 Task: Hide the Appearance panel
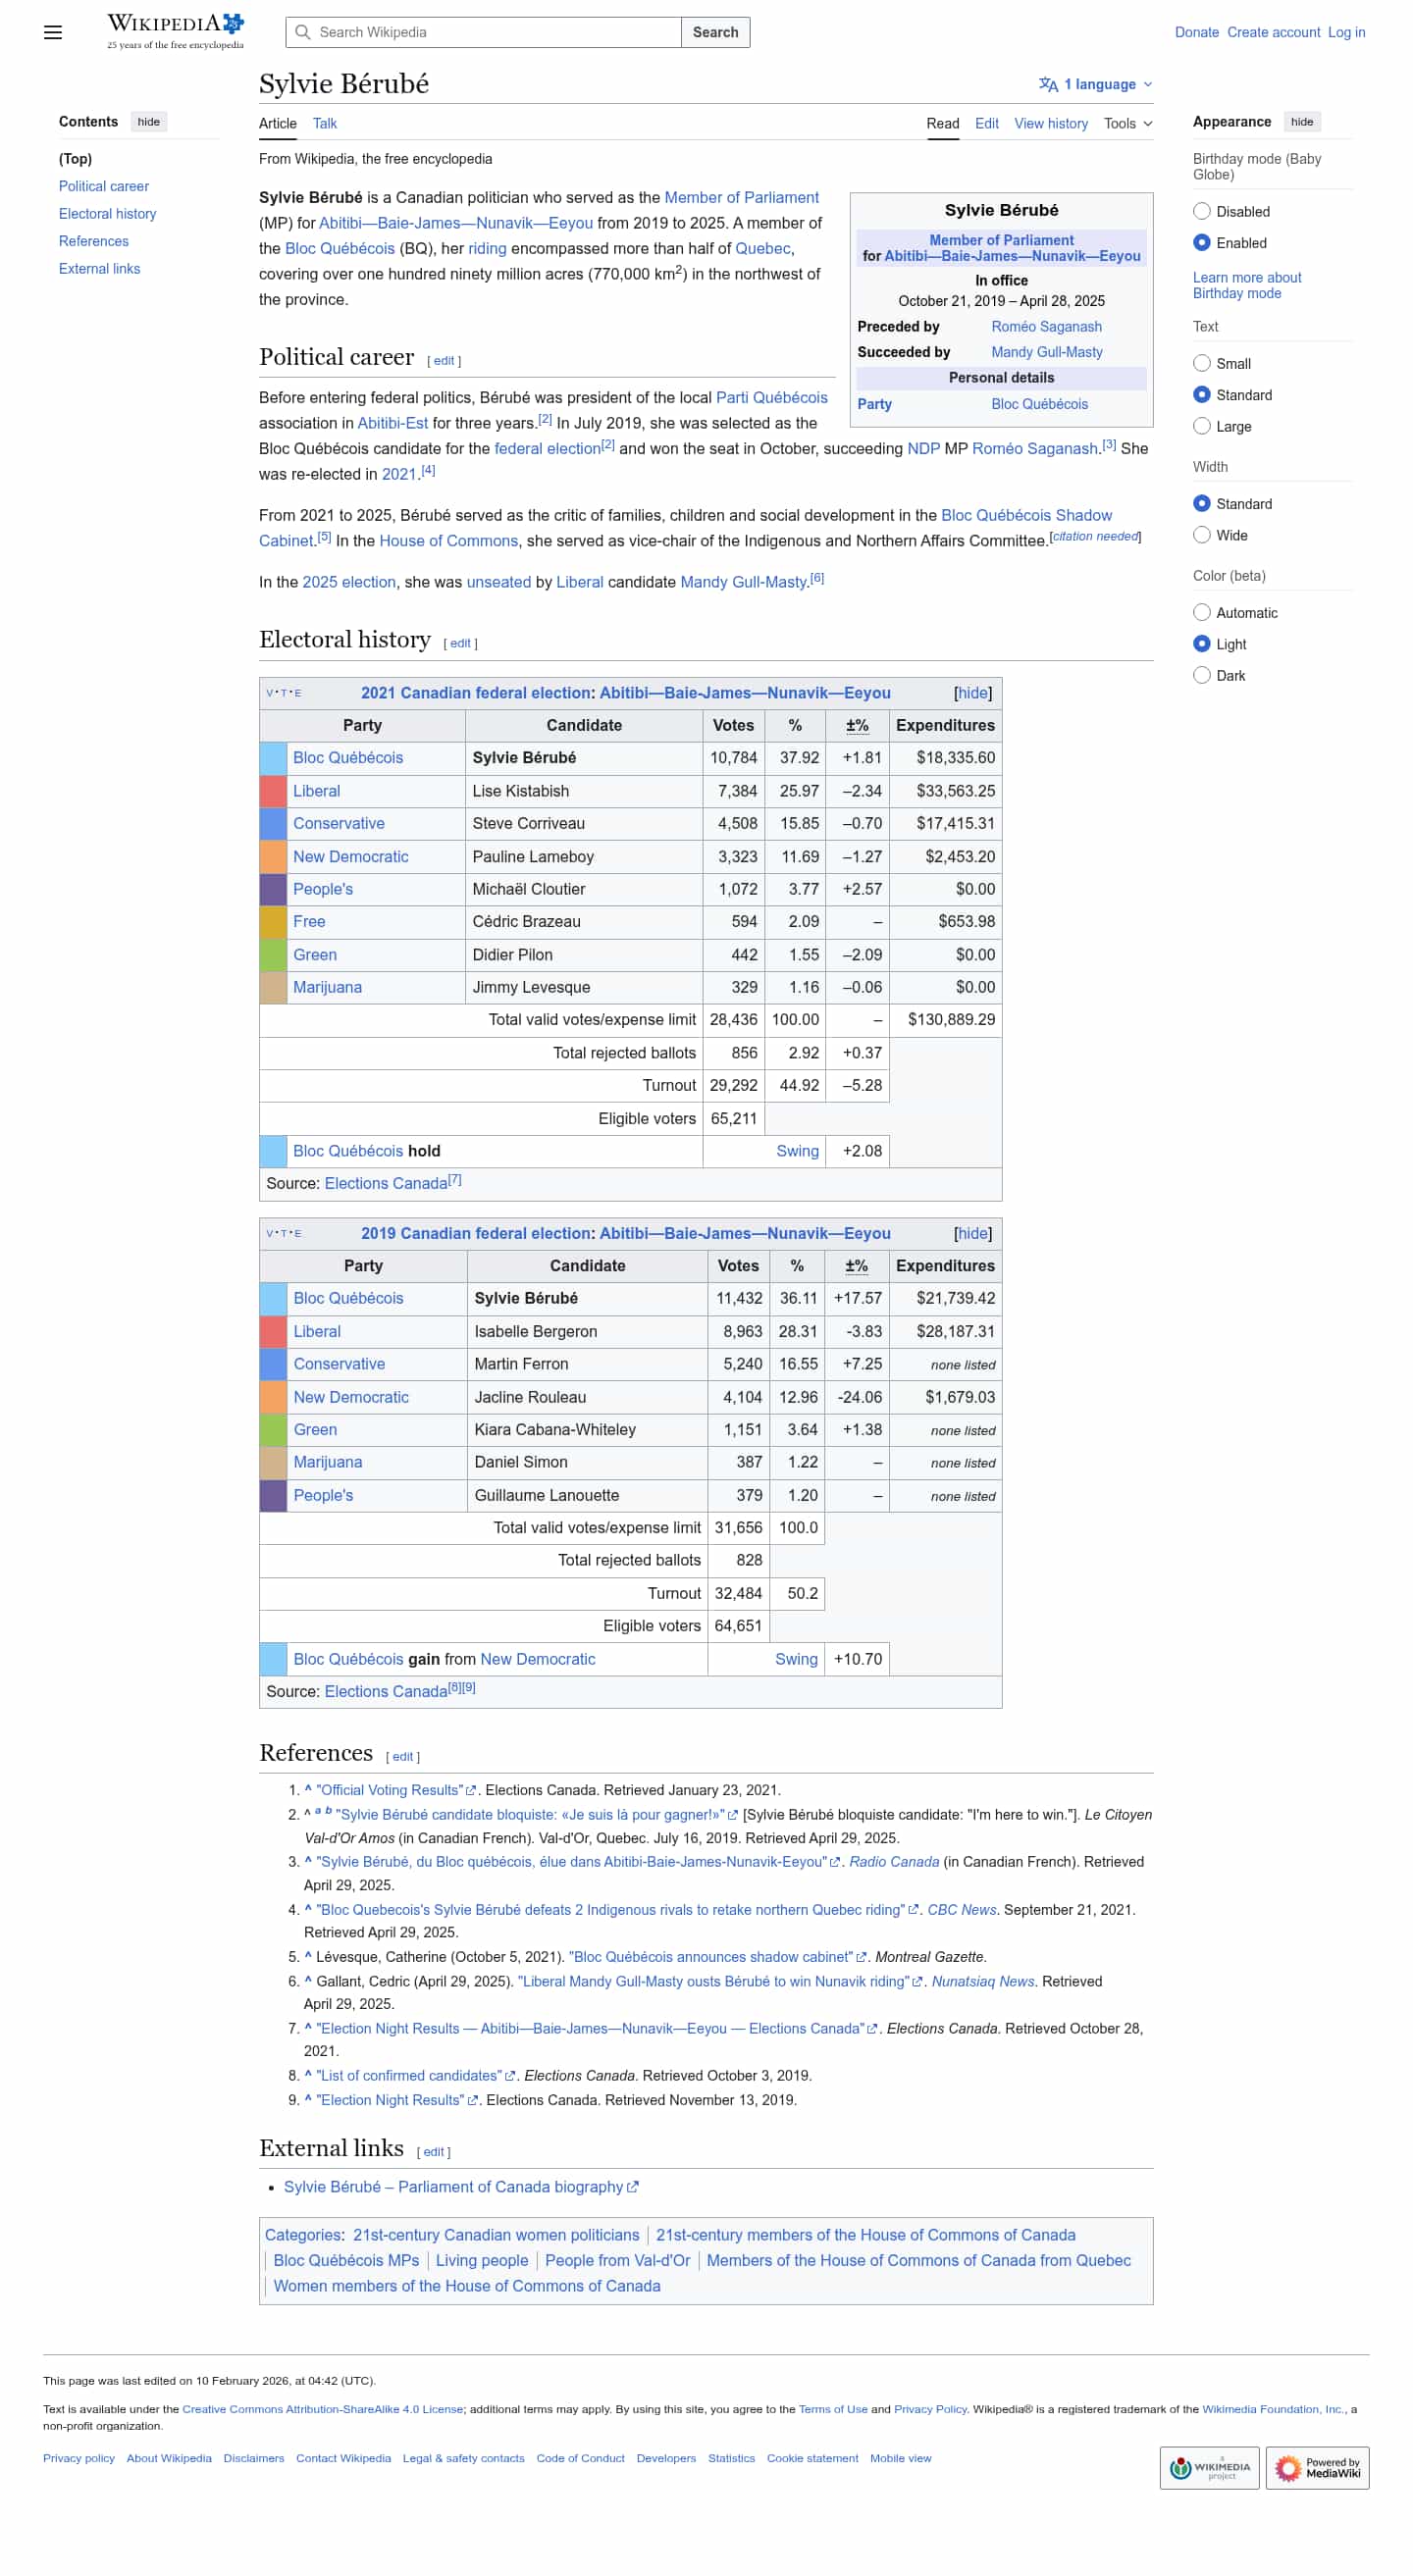tap(1302, 122)
